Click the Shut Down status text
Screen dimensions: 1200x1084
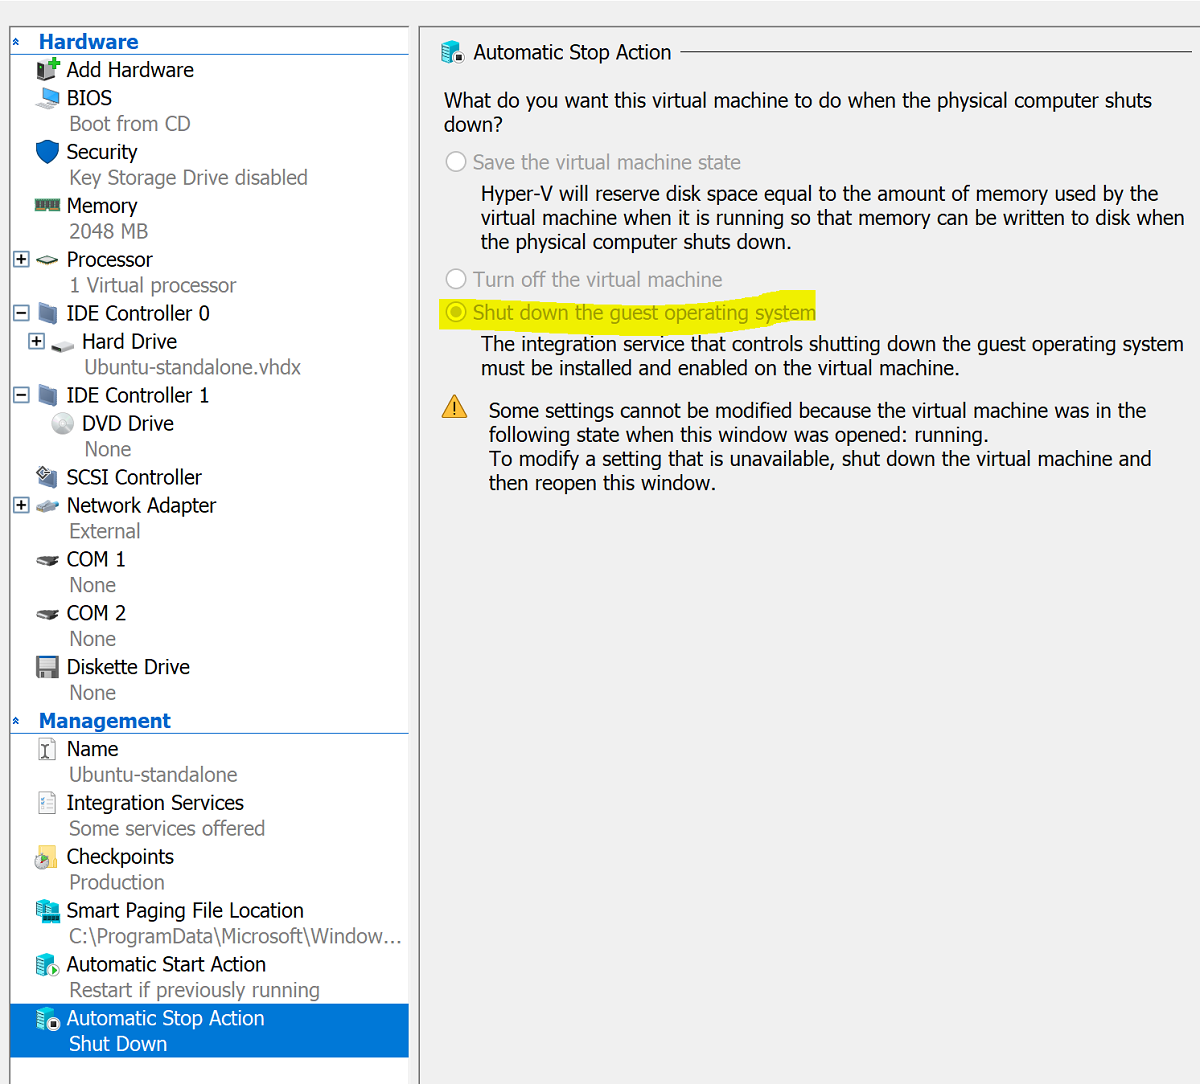tap(118, 1044)
